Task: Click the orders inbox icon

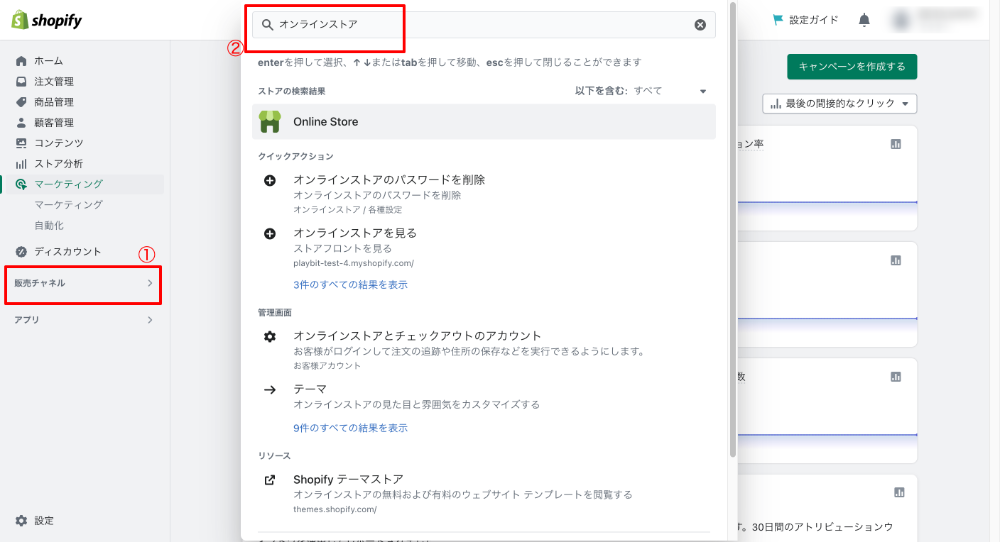Action: click(21, 82)
